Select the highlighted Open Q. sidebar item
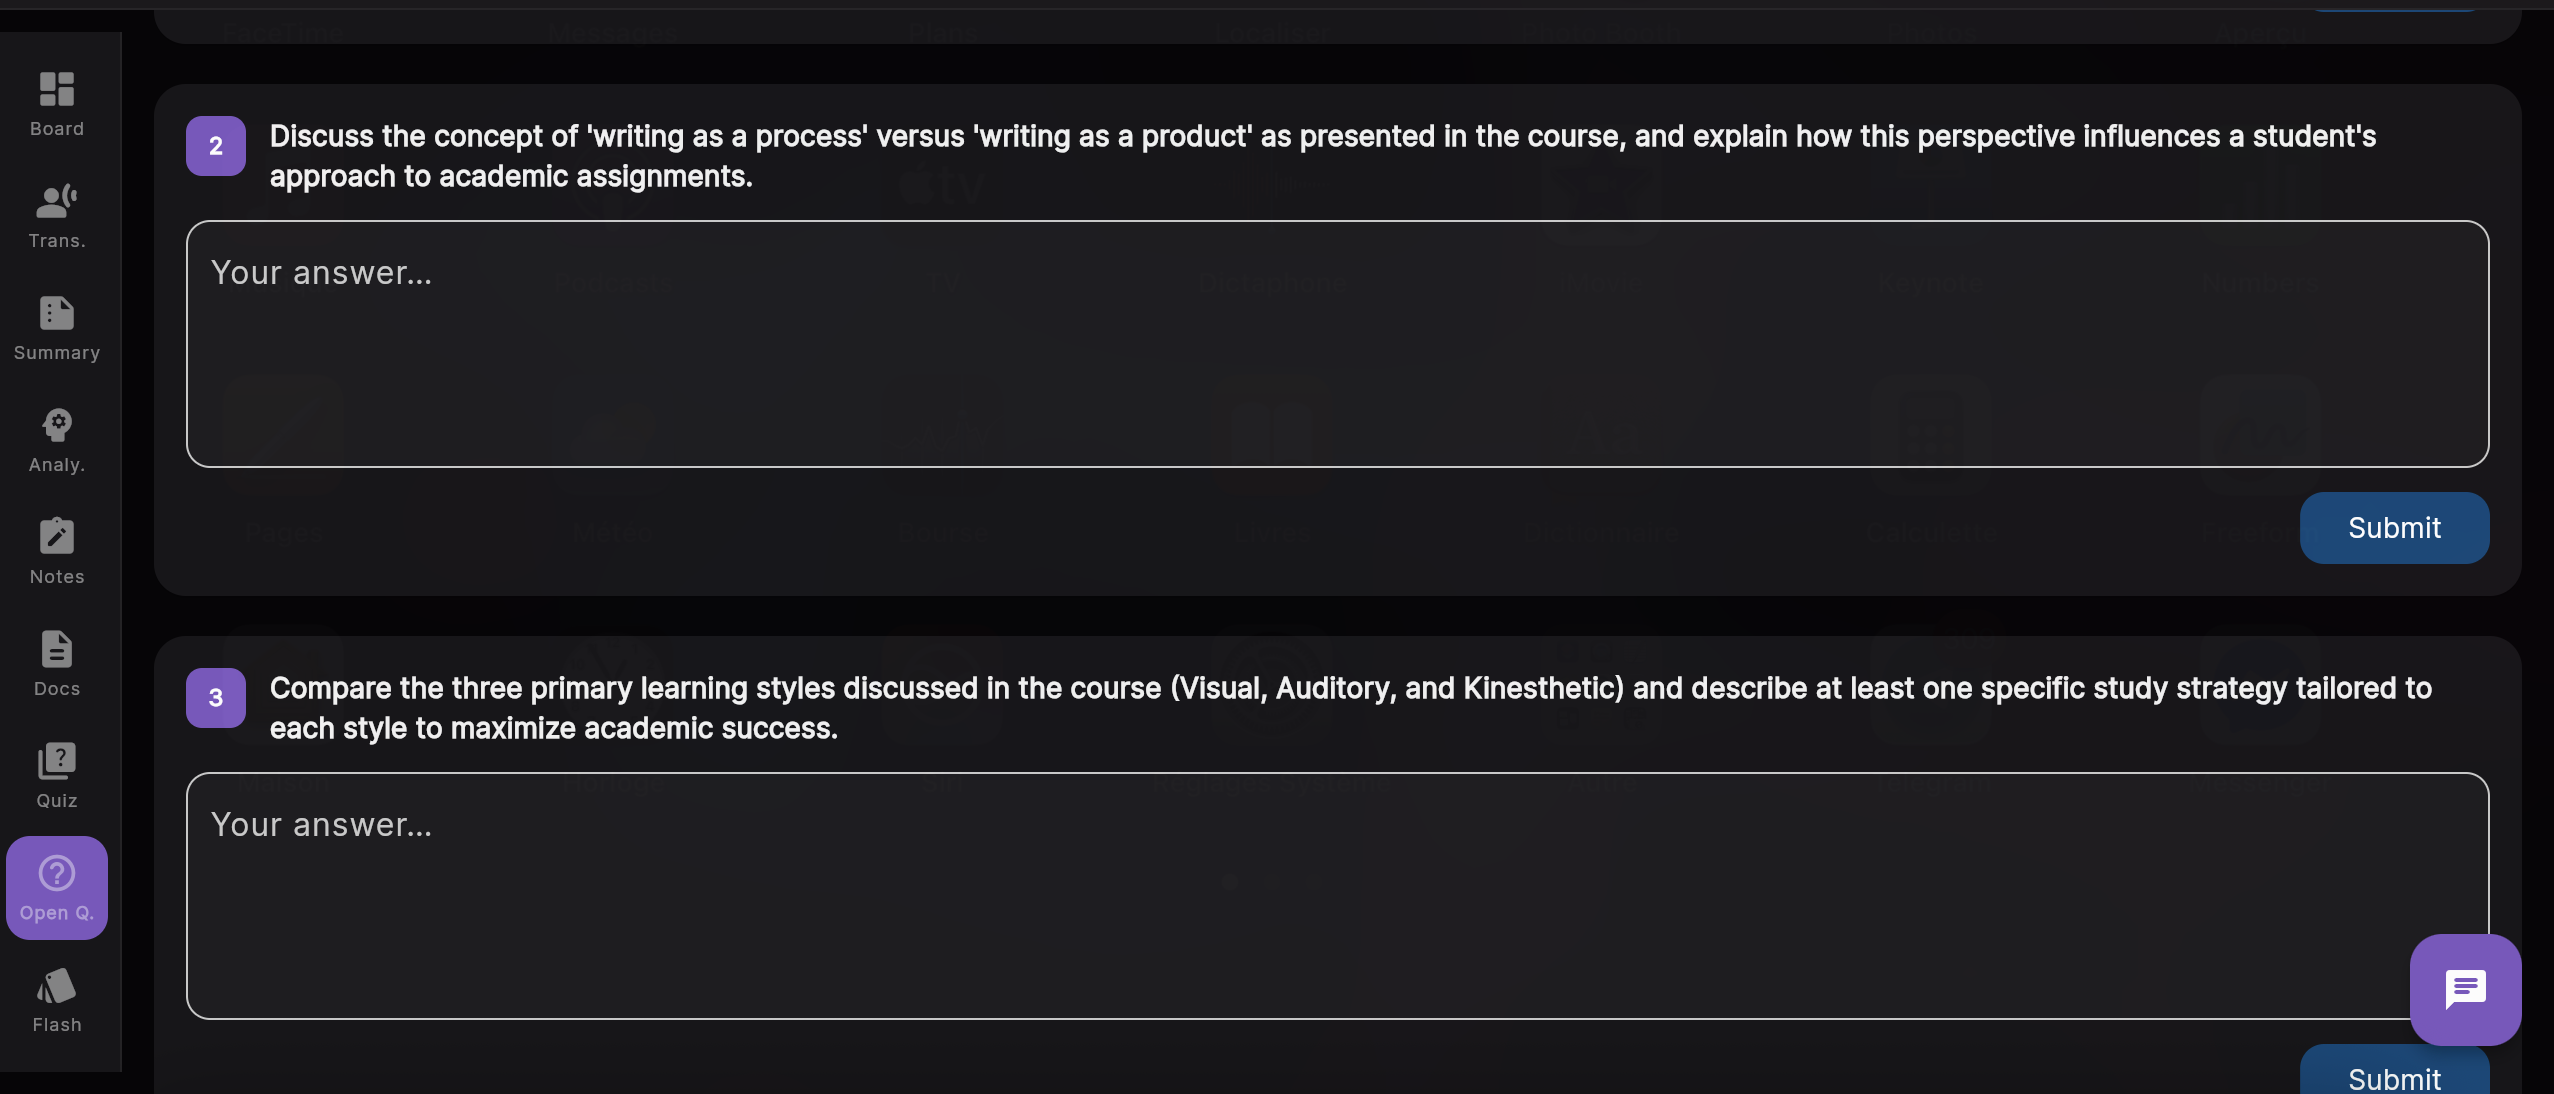This screenshot has width=2554, height=1094. pos(57,886)
